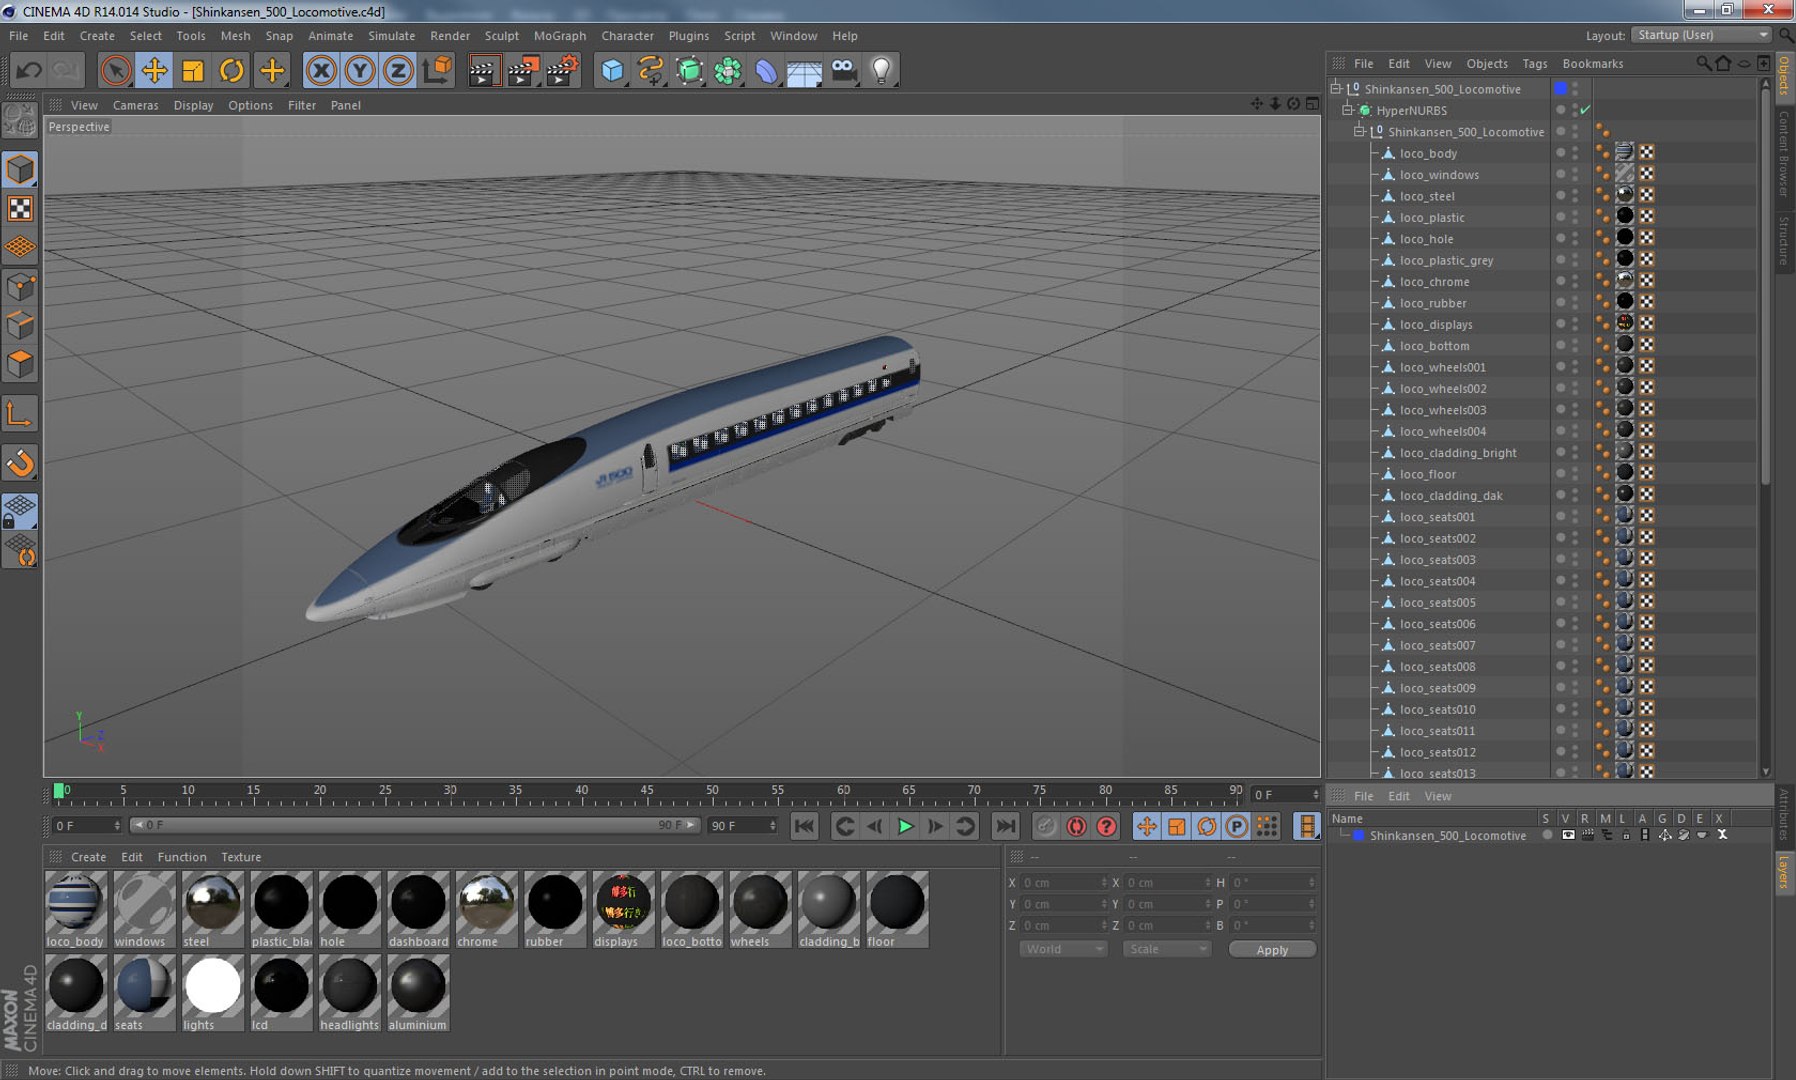Toggle HyperNURBS enable checkmark
Screen dimensions: 1796x1080
[x=1586, y=110]
